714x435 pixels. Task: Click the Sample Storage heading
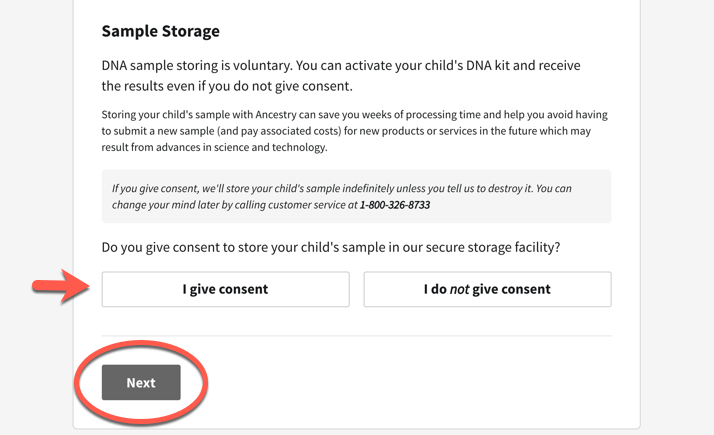coord(160,31)
